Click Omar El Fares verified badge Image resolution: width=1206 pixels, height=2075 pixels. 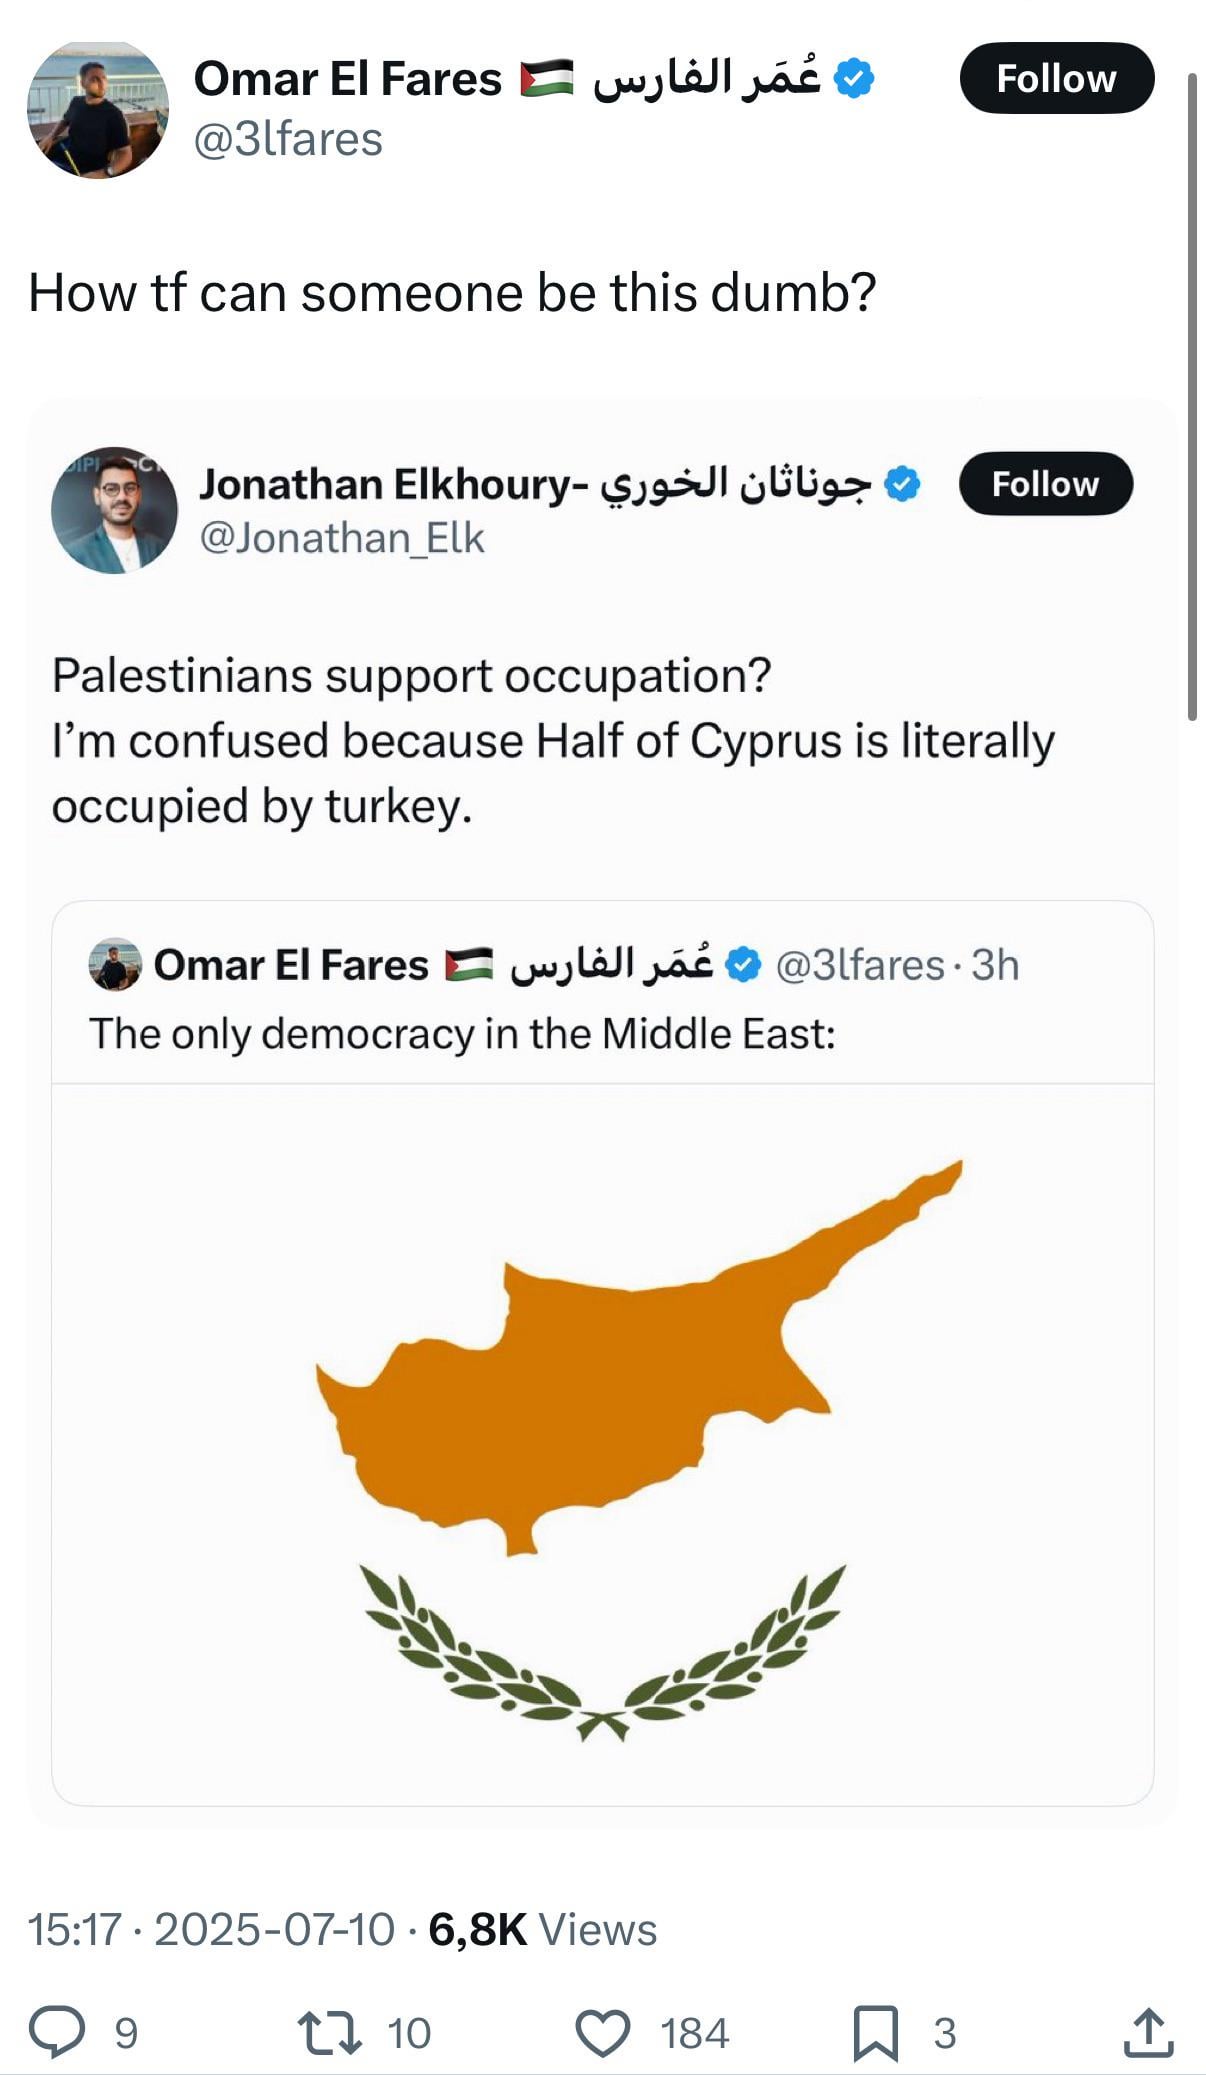853,79
